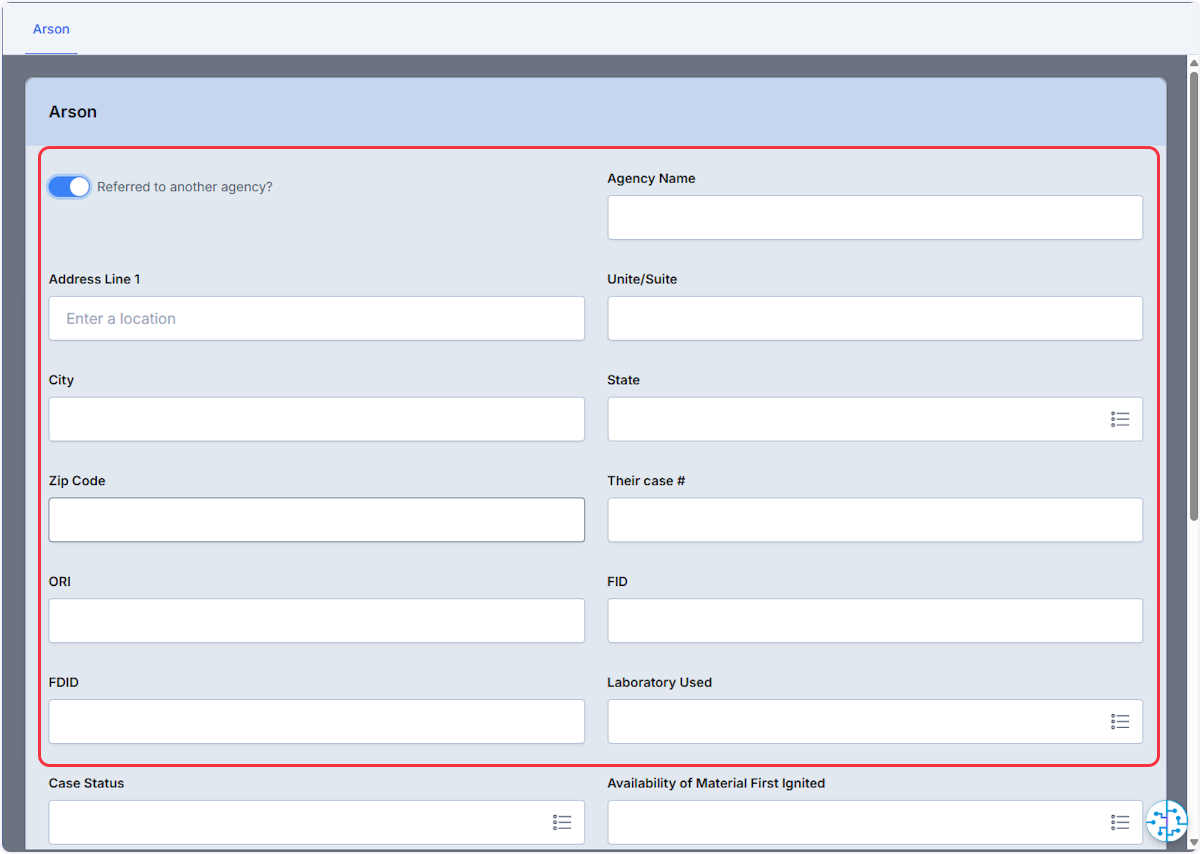The width and height of the screenshot is (1200, 854).
Task: Focus the ORI input field
Action: (316, 620)
